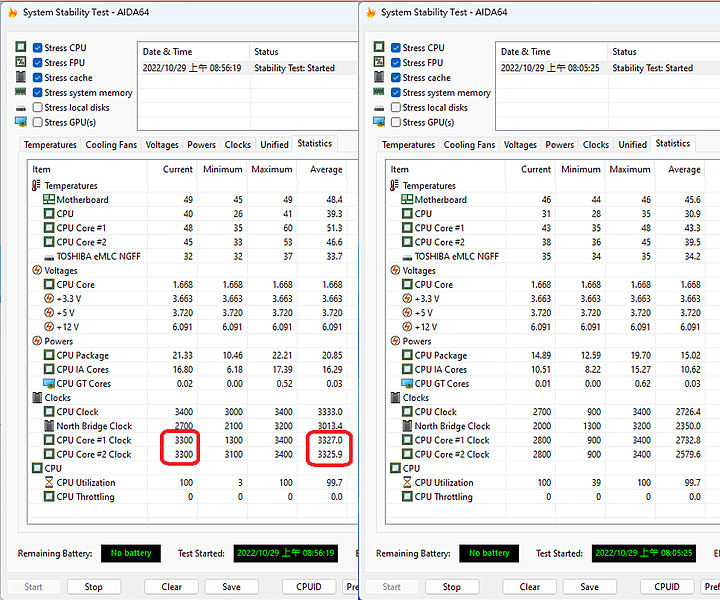Click Stop button in left window
The image size is (720, 600).
pyautogui.click(x=94, y=587)
